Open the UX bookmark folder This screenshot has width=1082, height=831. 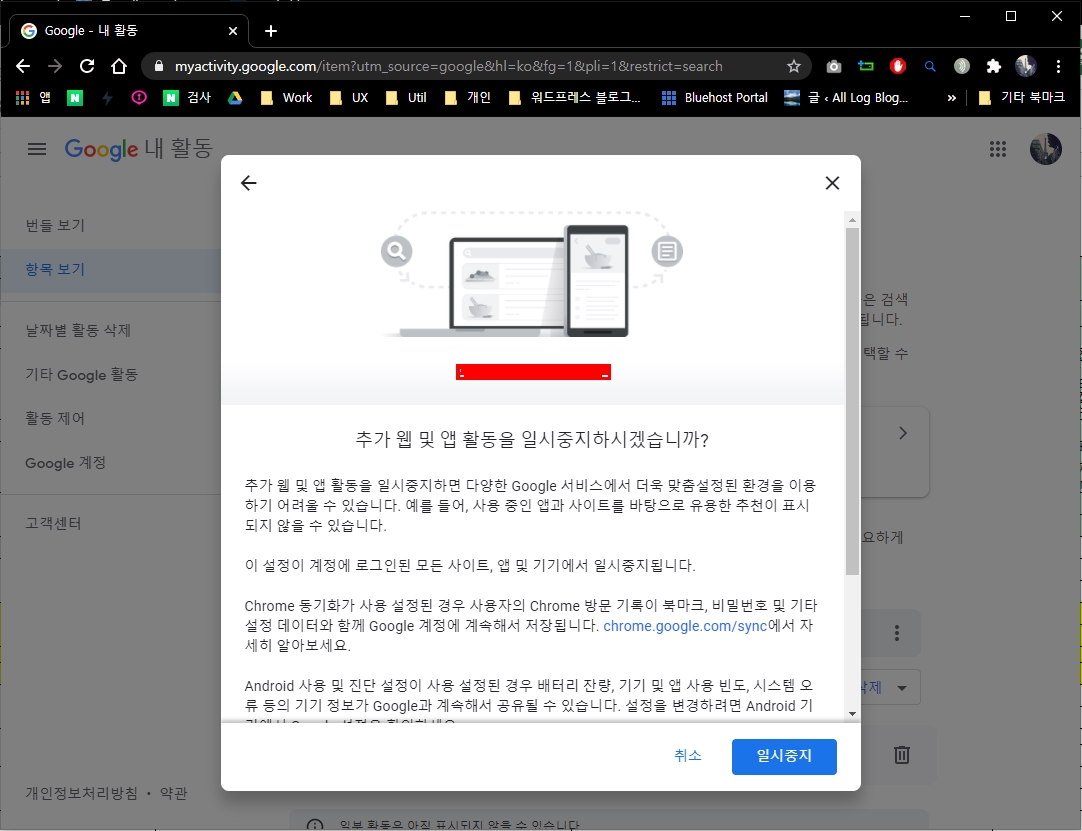349,98
